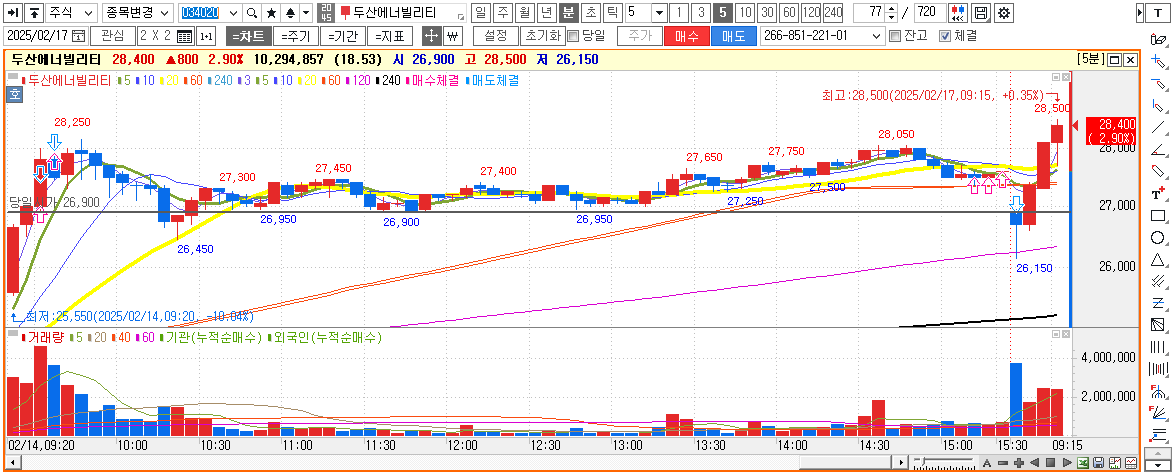Click the 관심 watchlist button
1175x476 pixels.
(112, 36)
